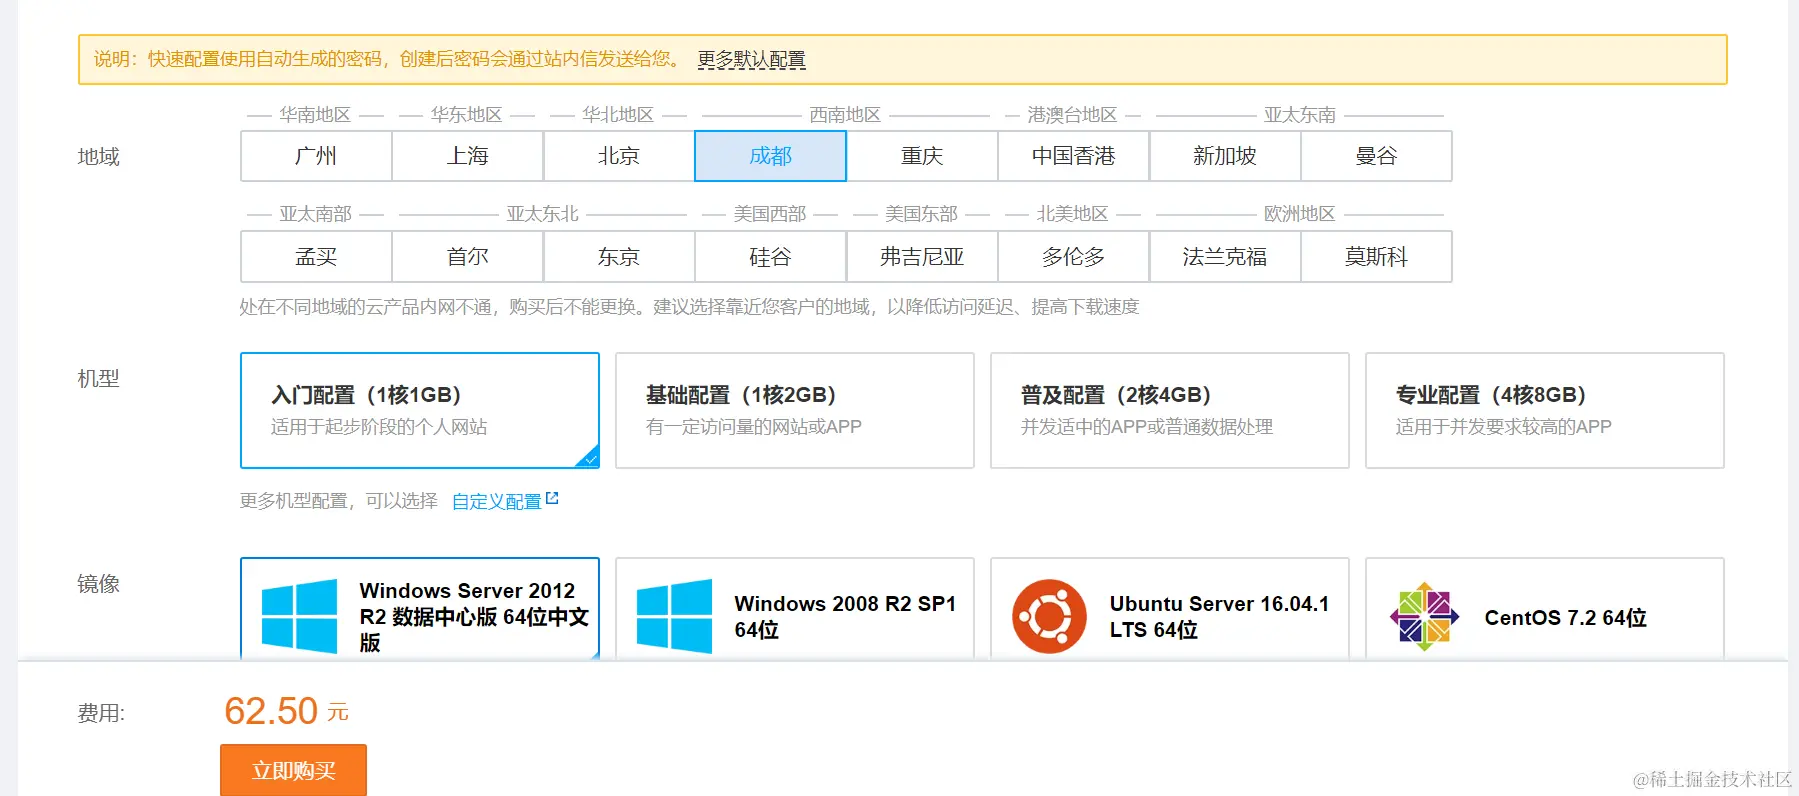Choose the 重庆 region
The height and width of the screenshot is (796, 1799).
922,156
